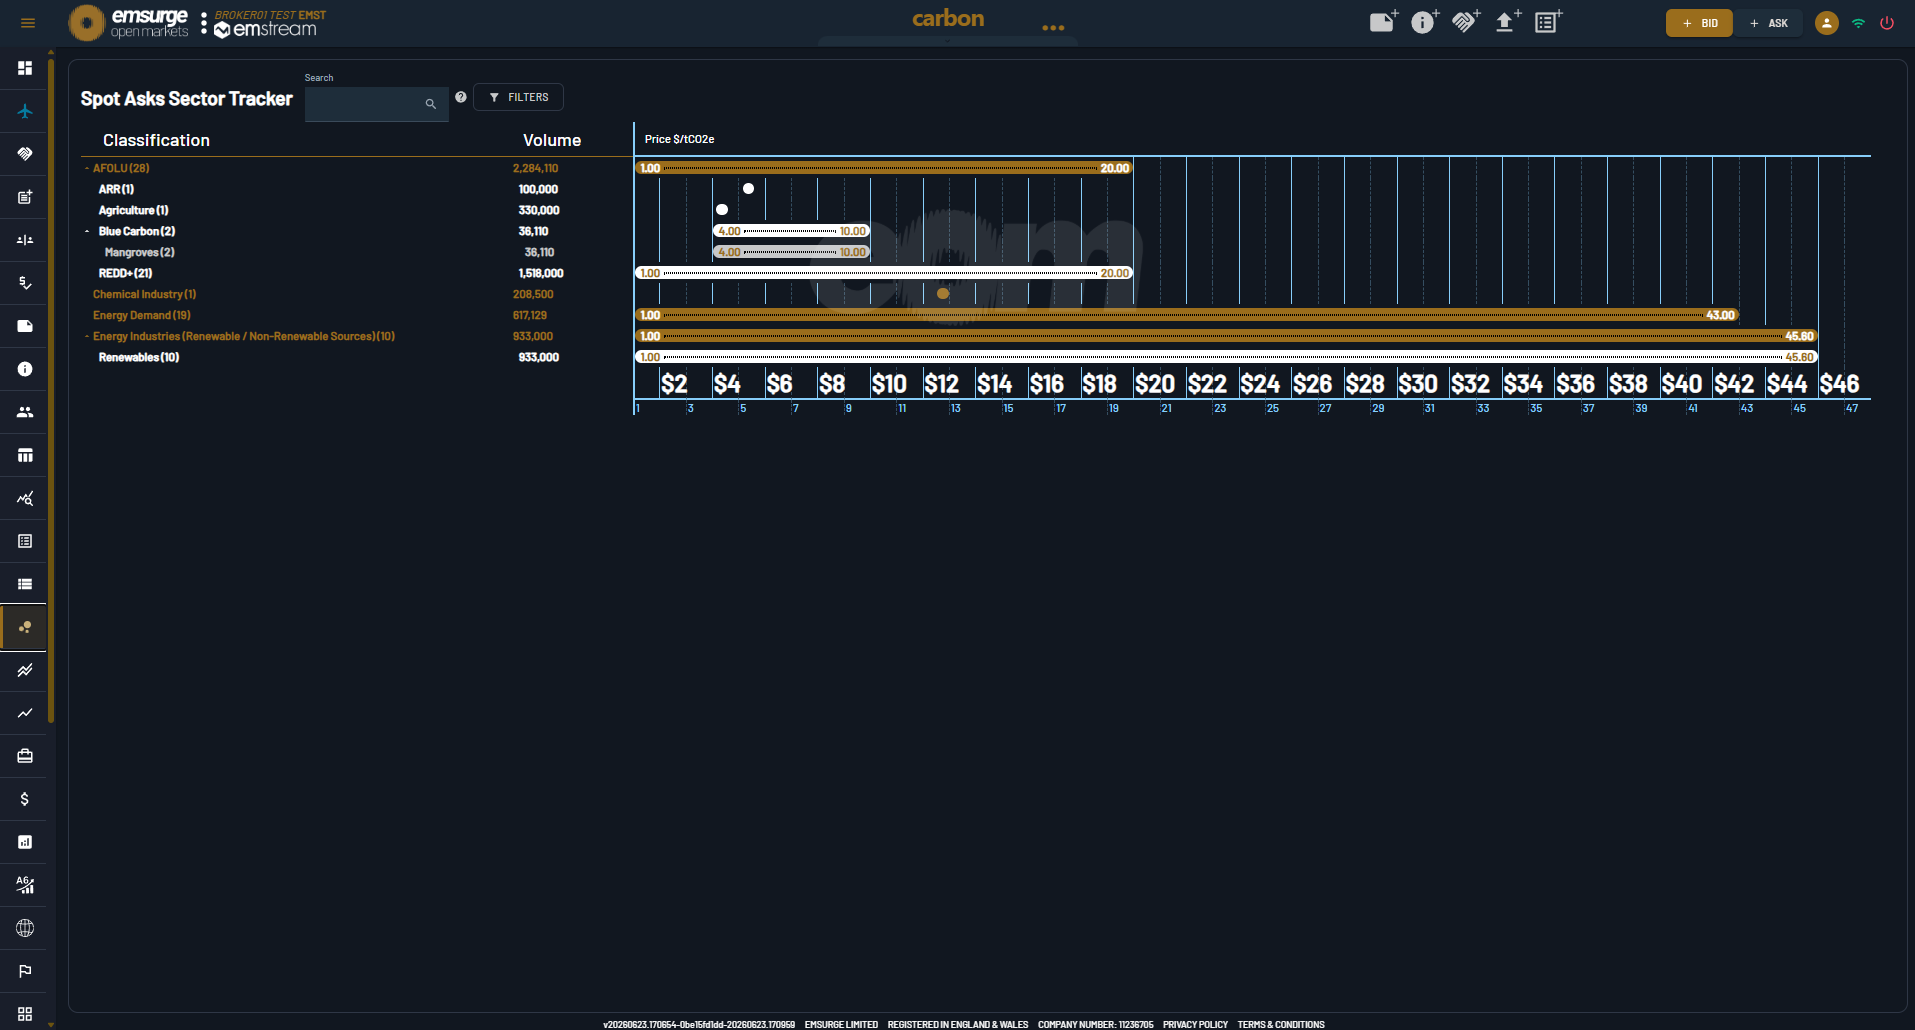Image resolution: width=1915 pixels, height=1030 pixels.
Task: Open the double-line trend icon in sidebar
Action: pyautogui.click(x=25, y=670)
